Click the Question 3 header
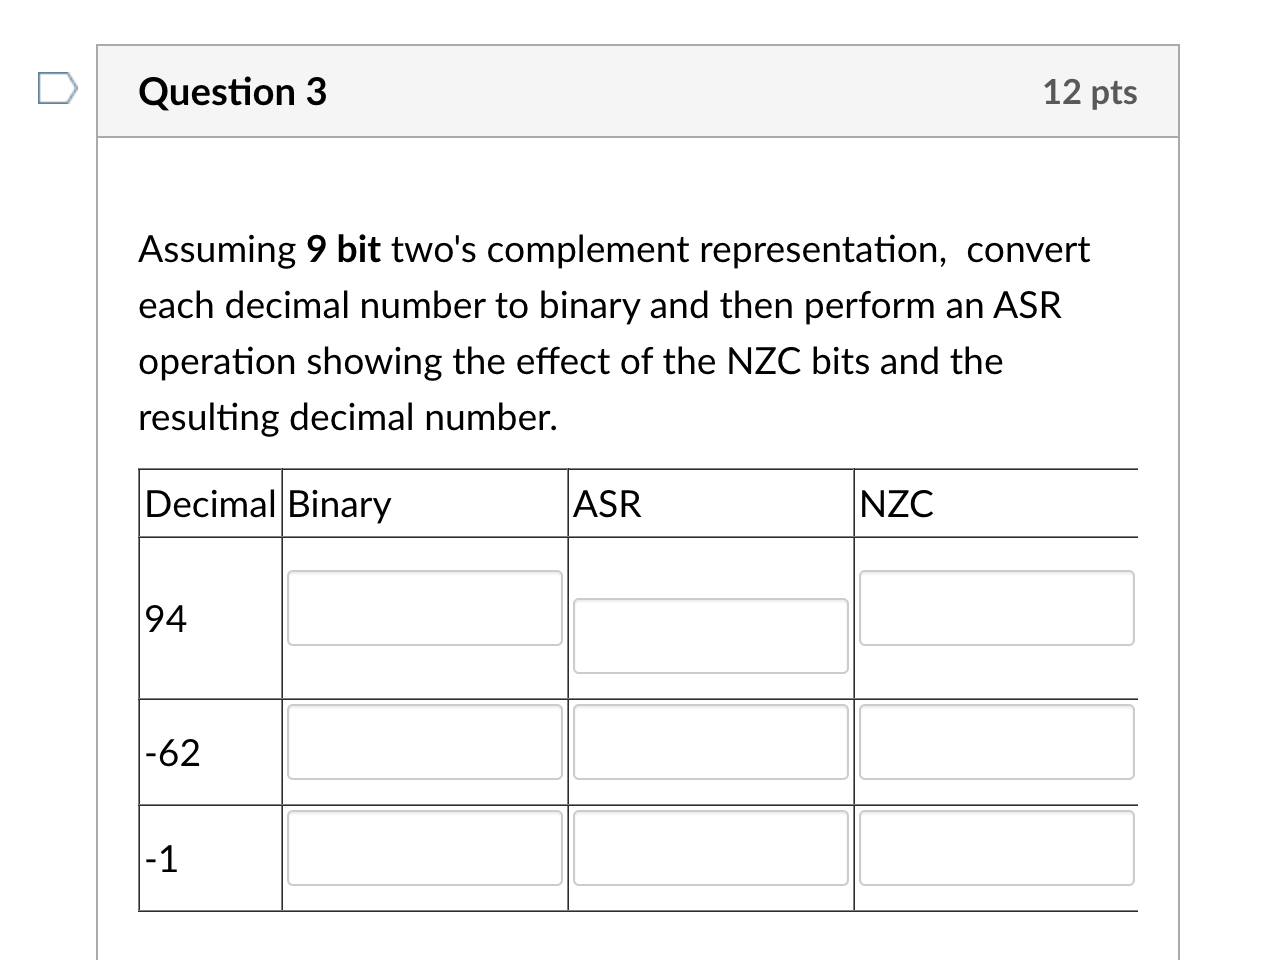This screenshot has height=960, width=1276. (232, 92)
